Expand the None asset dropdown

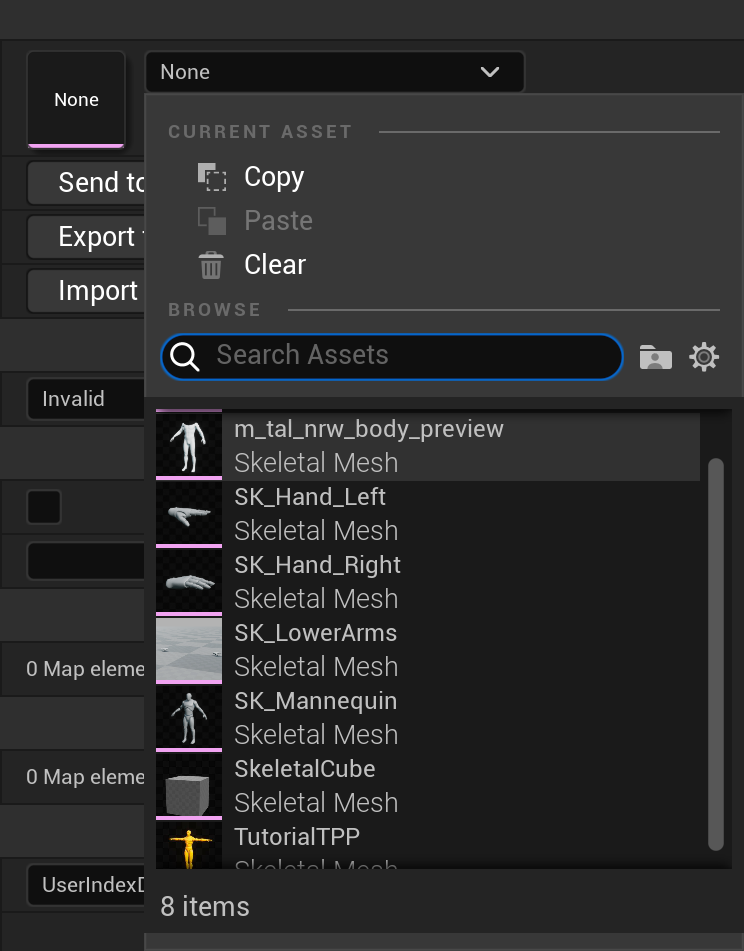[334, 72]
